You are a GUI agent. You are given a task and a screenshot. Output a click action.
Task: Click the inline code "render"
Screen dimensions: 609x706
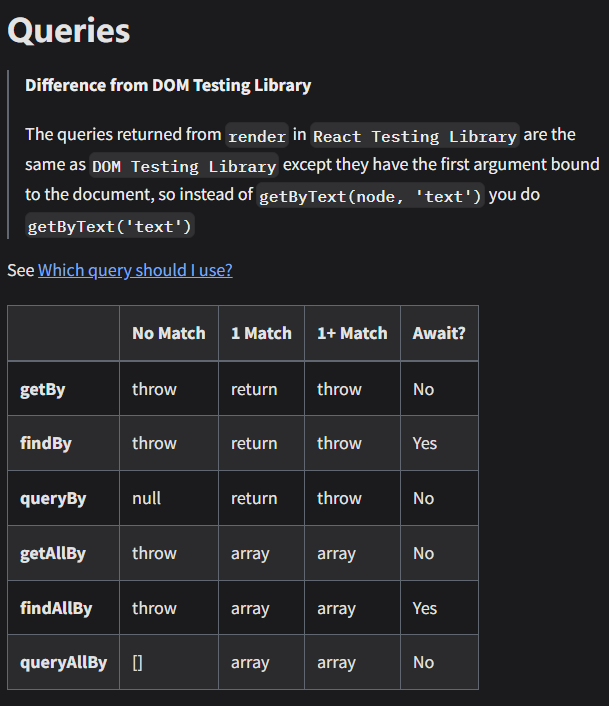pyautogui.click(x=257, y=136)
